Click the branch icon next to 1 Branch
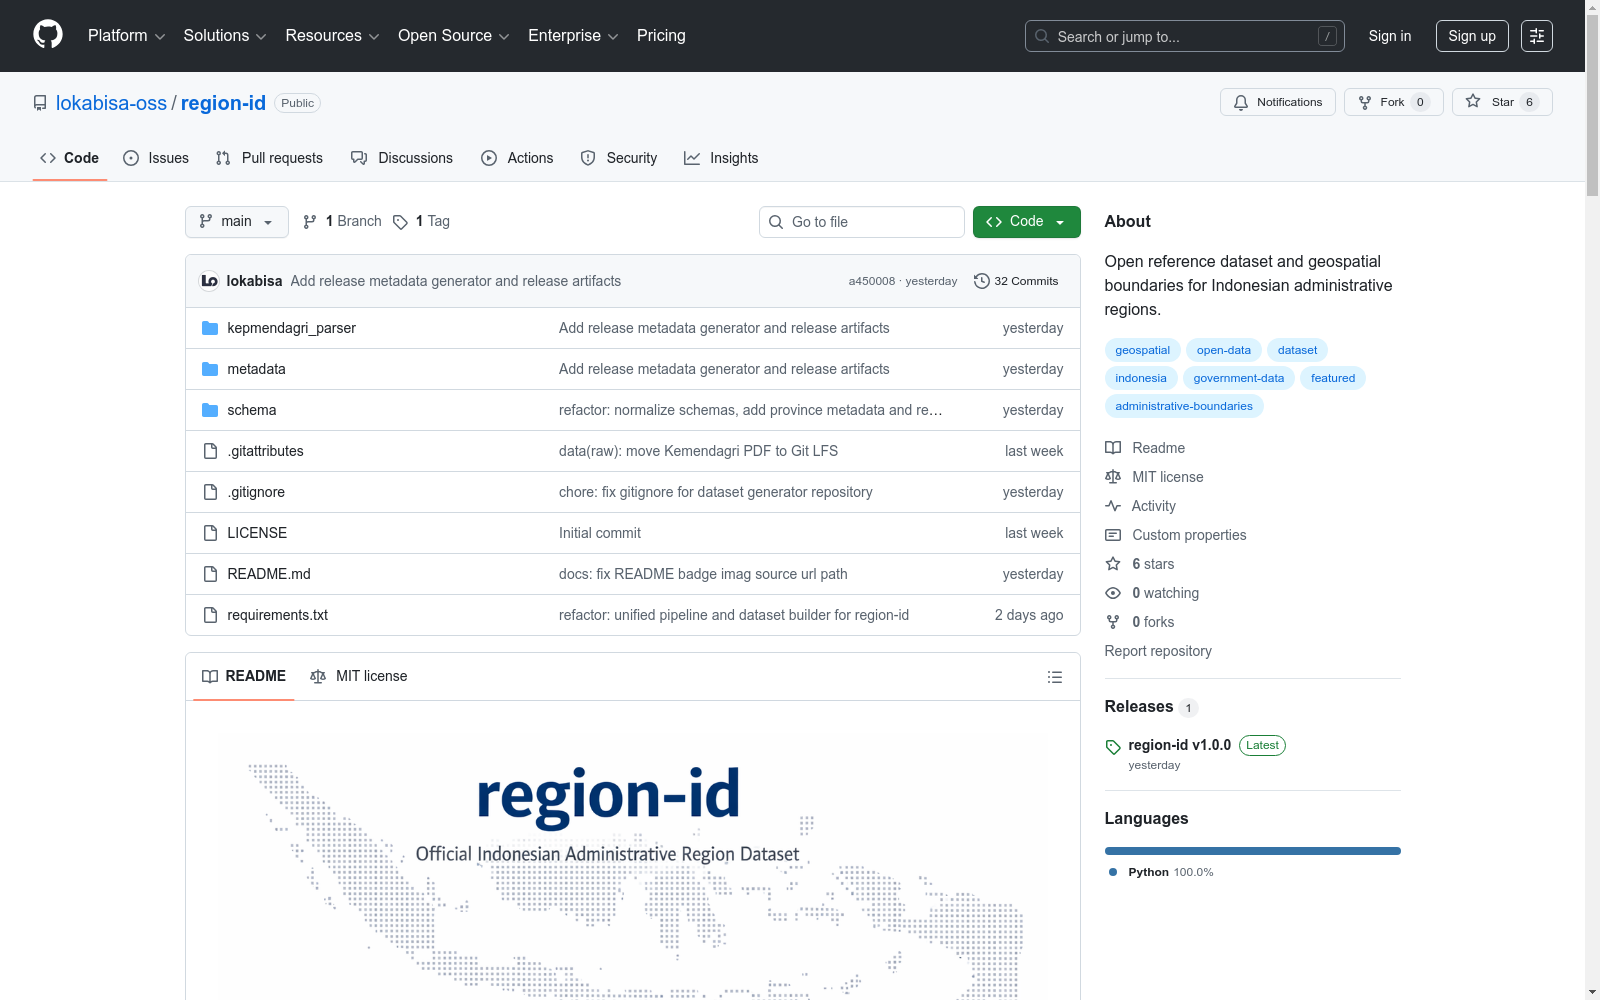 point(310,222)
